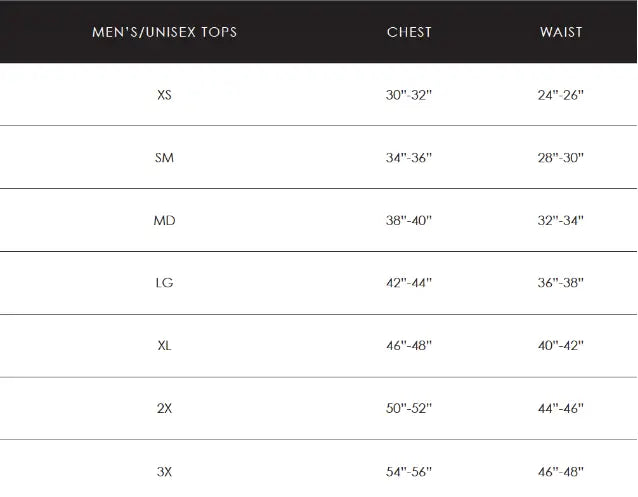The image size is (638, 497).
Task: Click the 32"-34" waist measurement
Action: coord(561,220)
